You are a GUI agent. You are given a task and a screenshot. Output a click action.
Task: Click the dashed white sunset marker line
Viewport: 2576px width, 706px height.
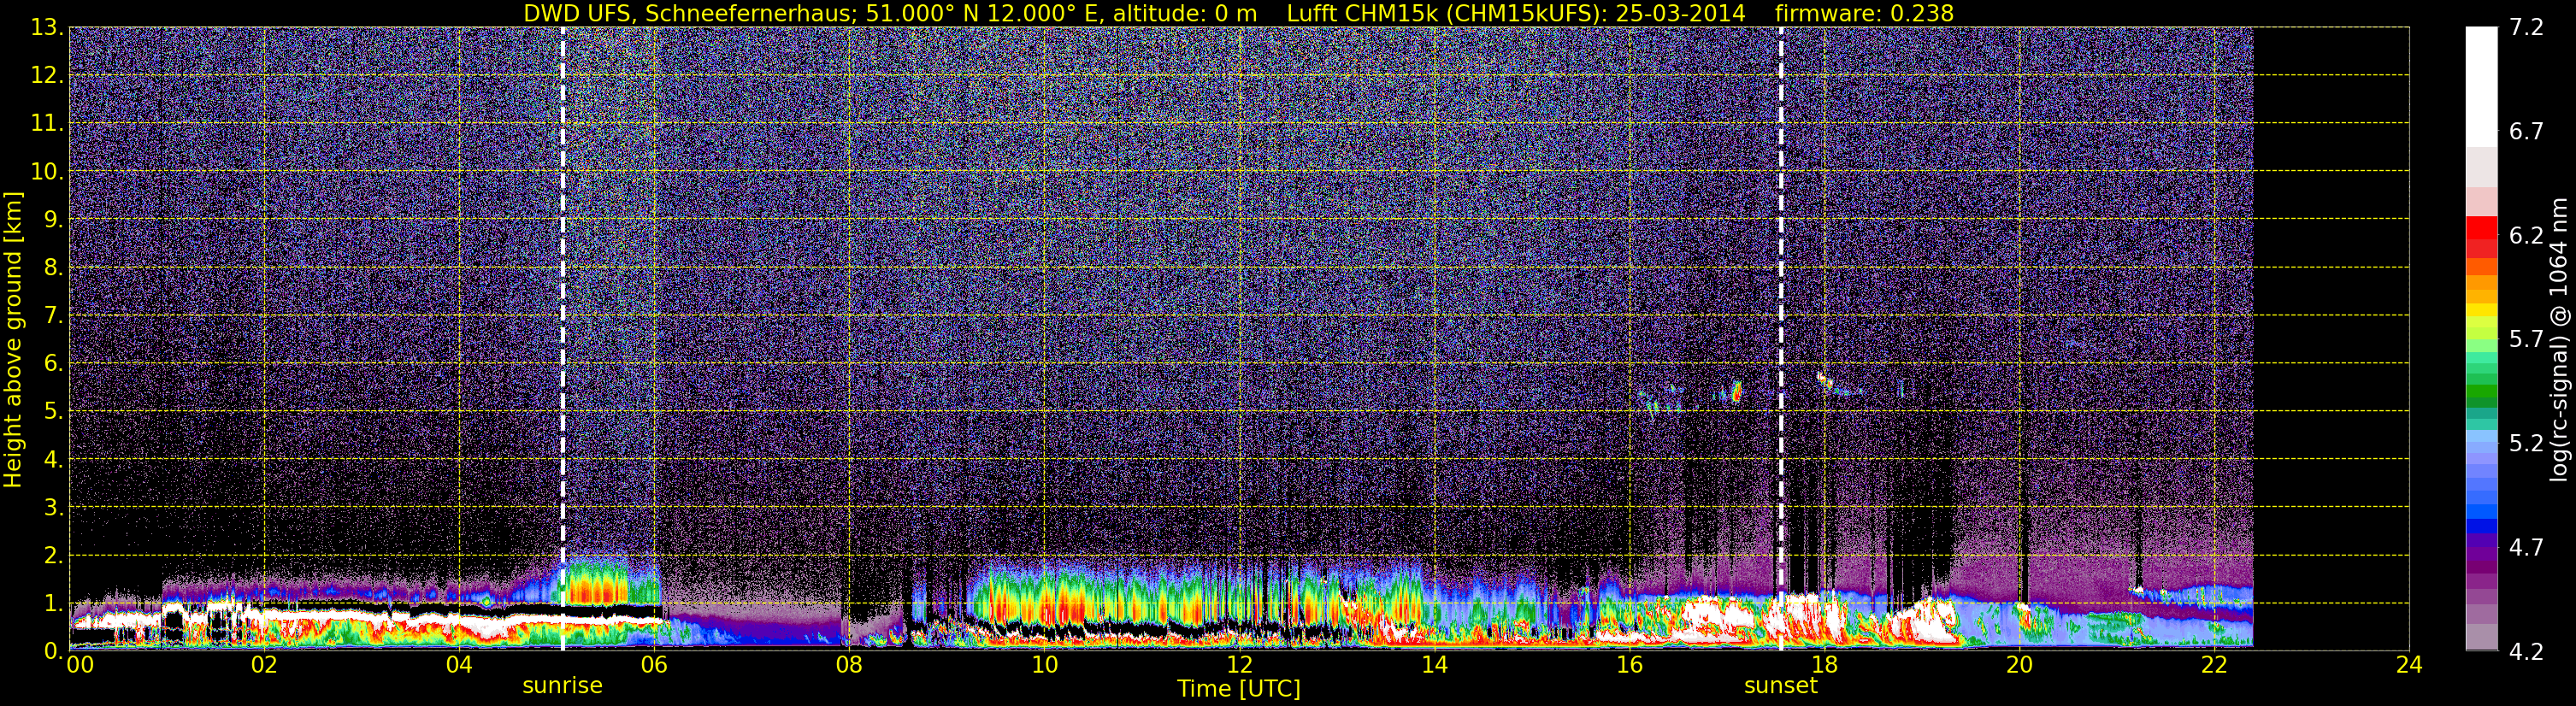[1780, 339]
